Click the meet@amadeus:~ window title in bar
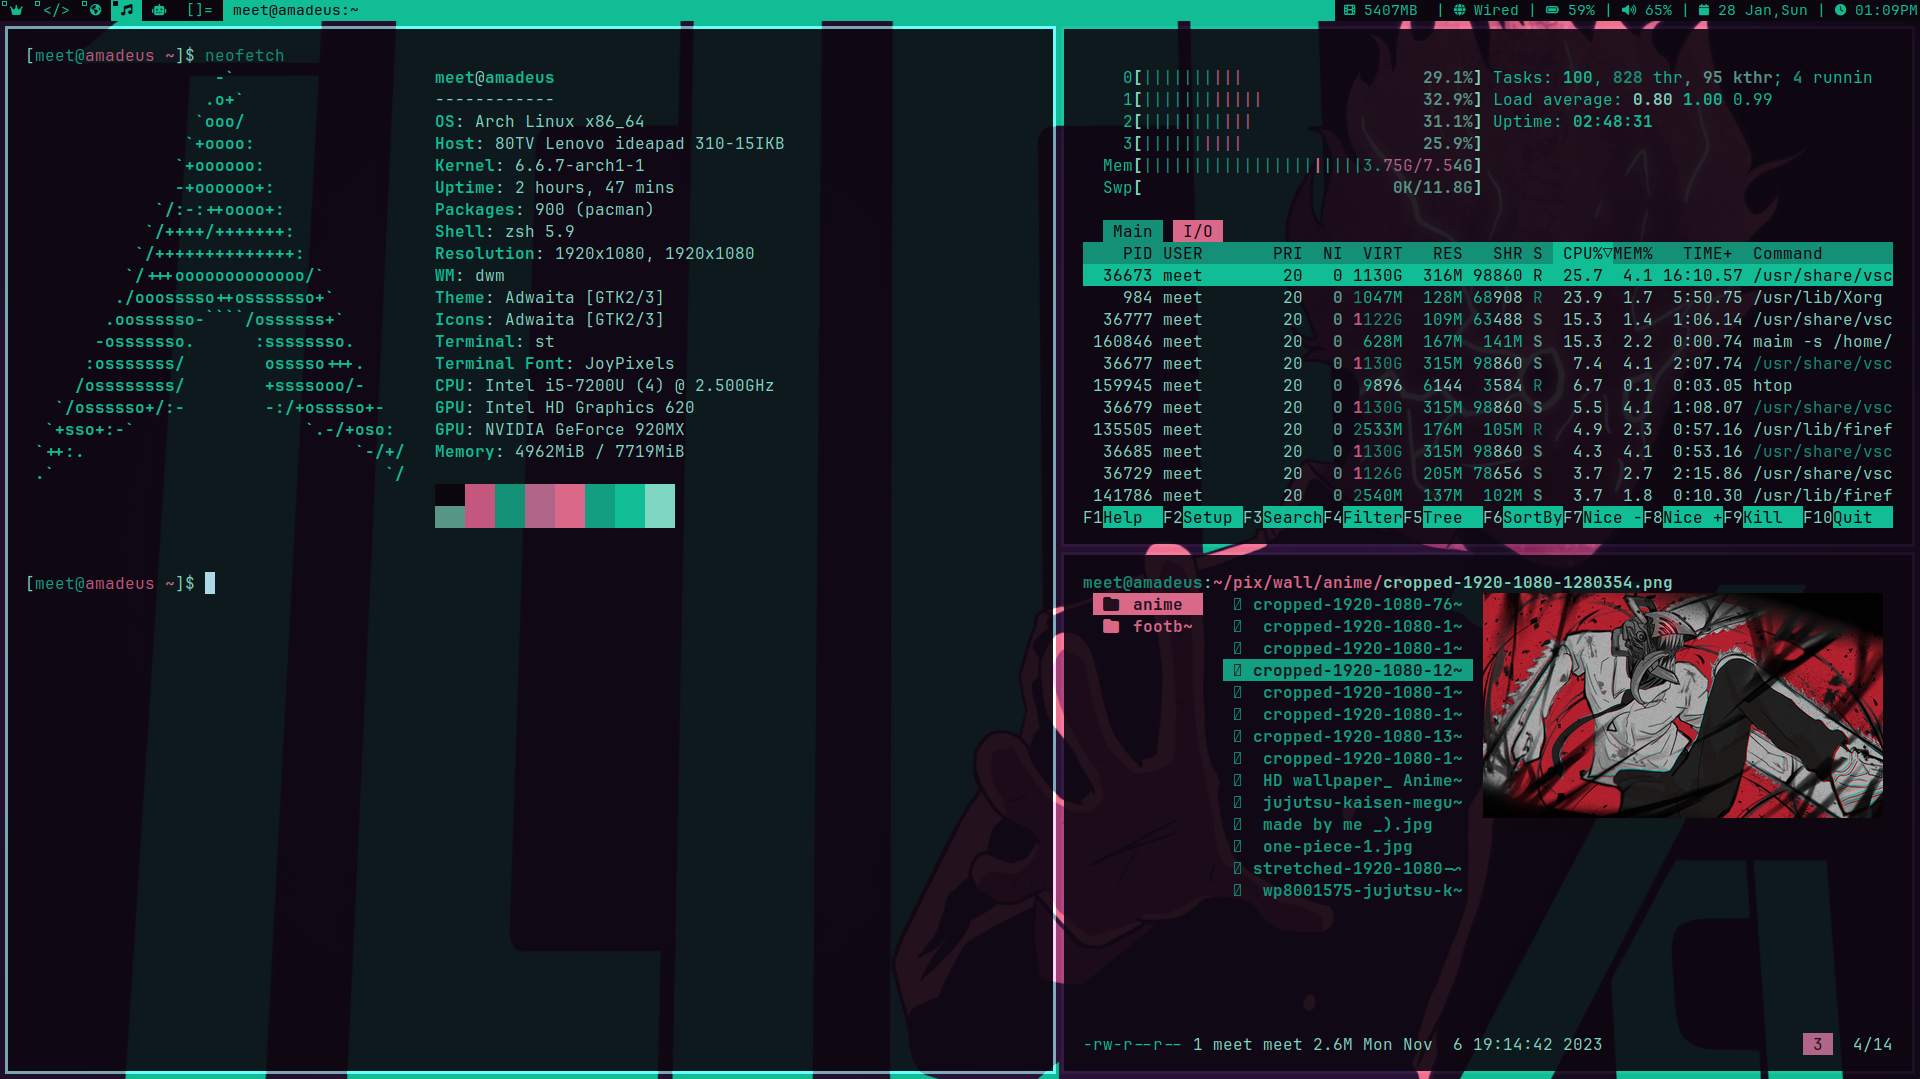Screen dimensions: 1920x1079 pyautogui.click(x=295, y=10)
